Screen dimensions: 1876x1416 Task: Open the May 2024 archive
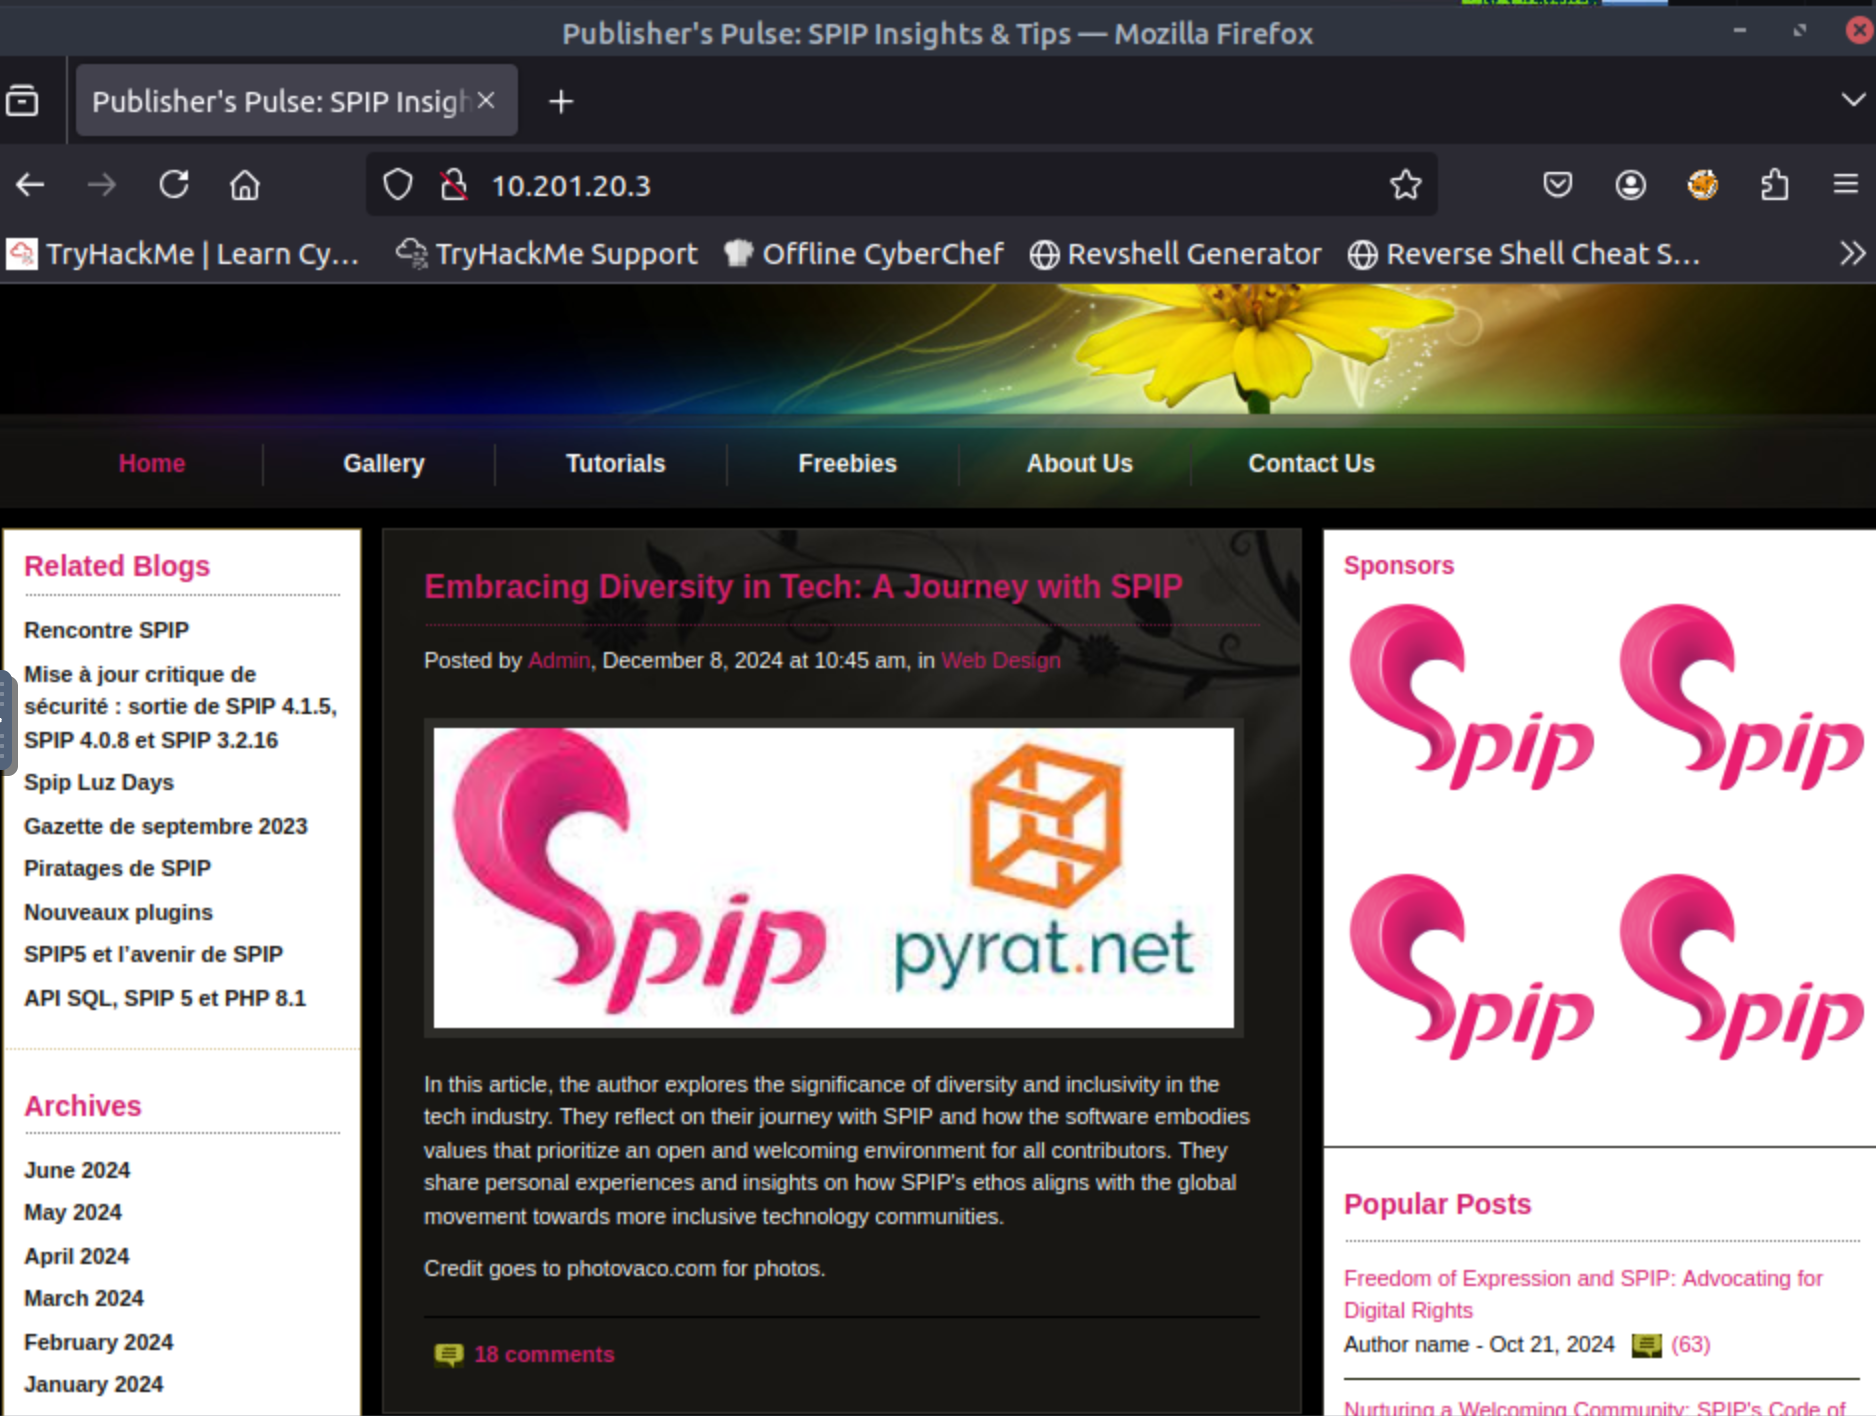click(x=73, y=1213)
